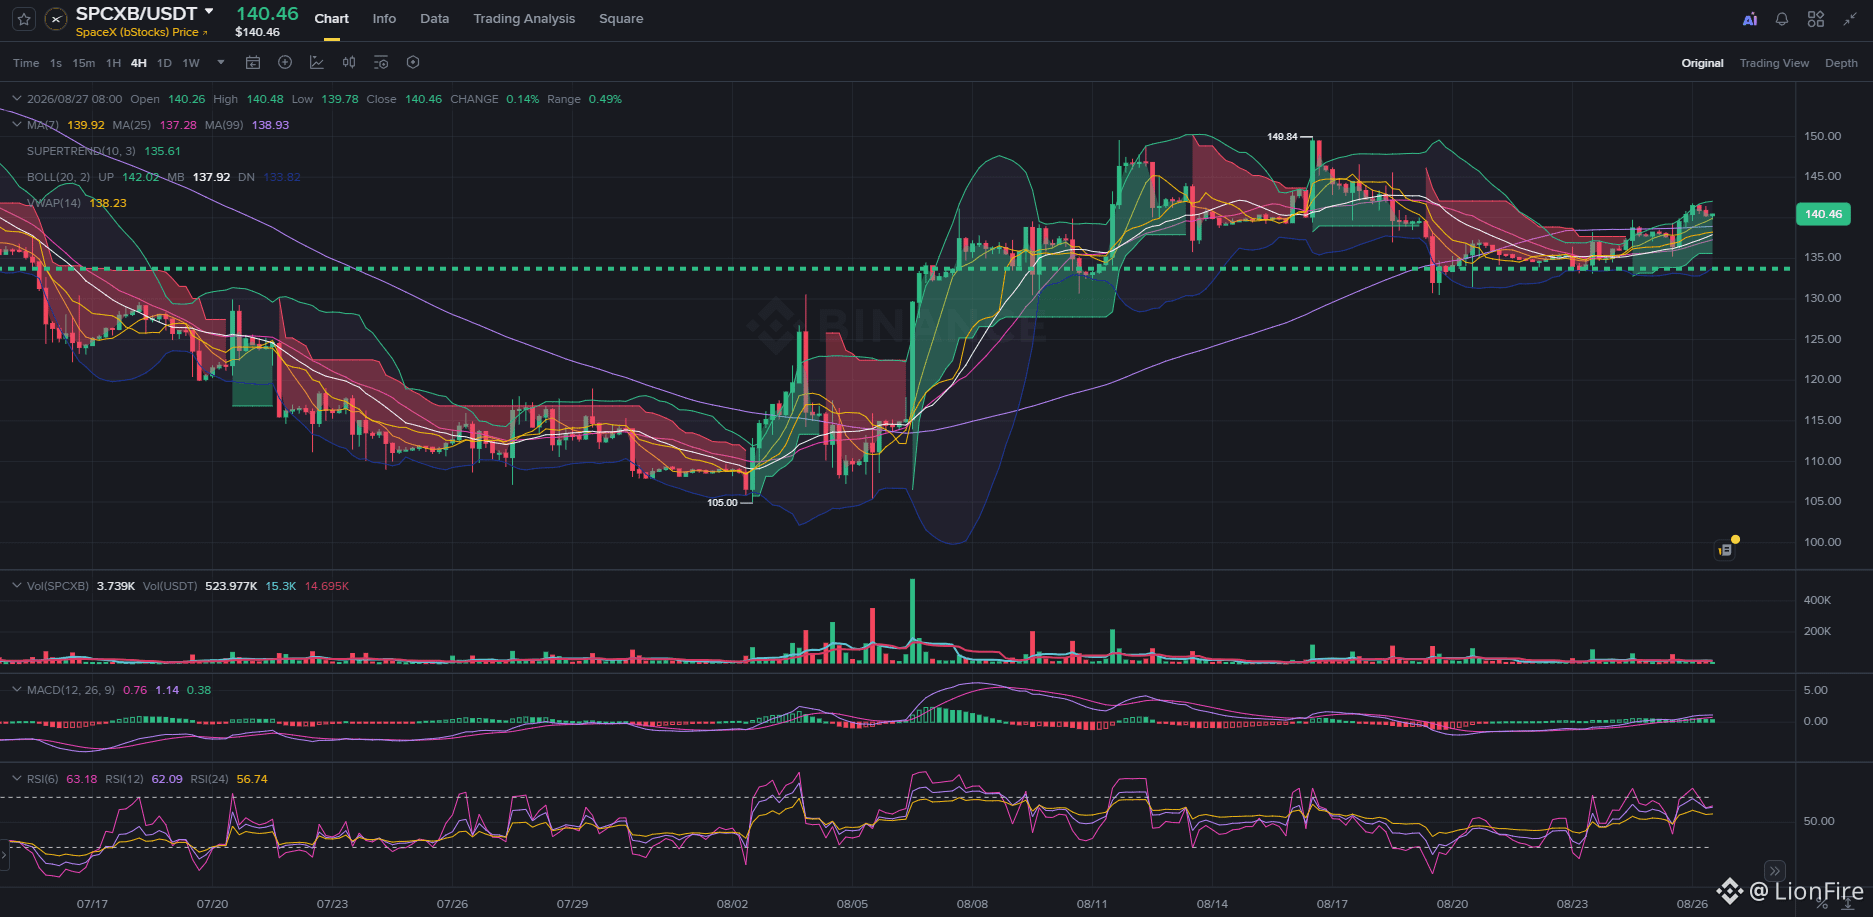Open the layout widgets grid icon

tap(1816, 19)
